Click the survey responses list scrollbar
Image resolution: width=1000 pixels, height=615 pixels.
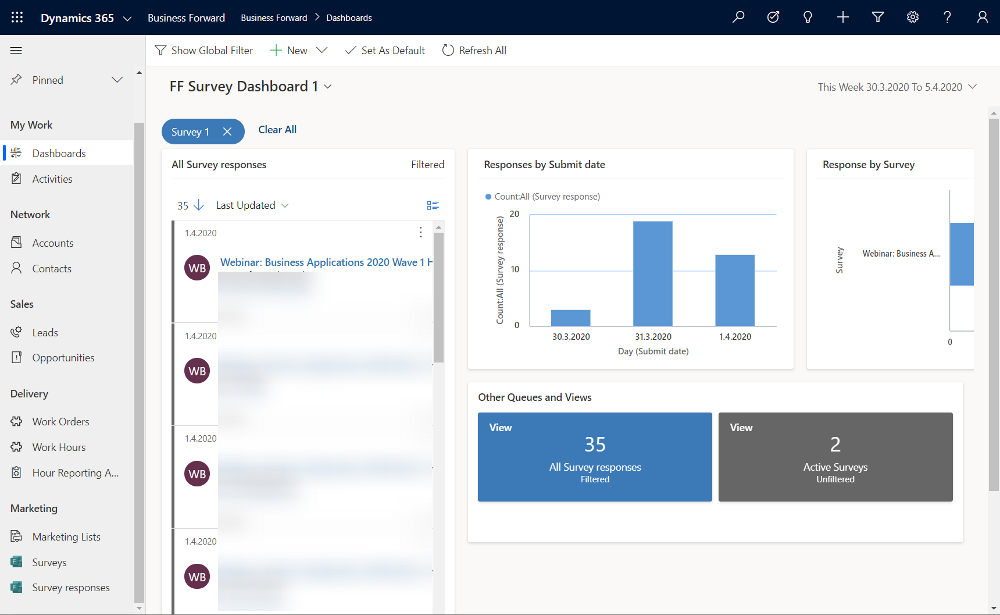tap(438, 297)
